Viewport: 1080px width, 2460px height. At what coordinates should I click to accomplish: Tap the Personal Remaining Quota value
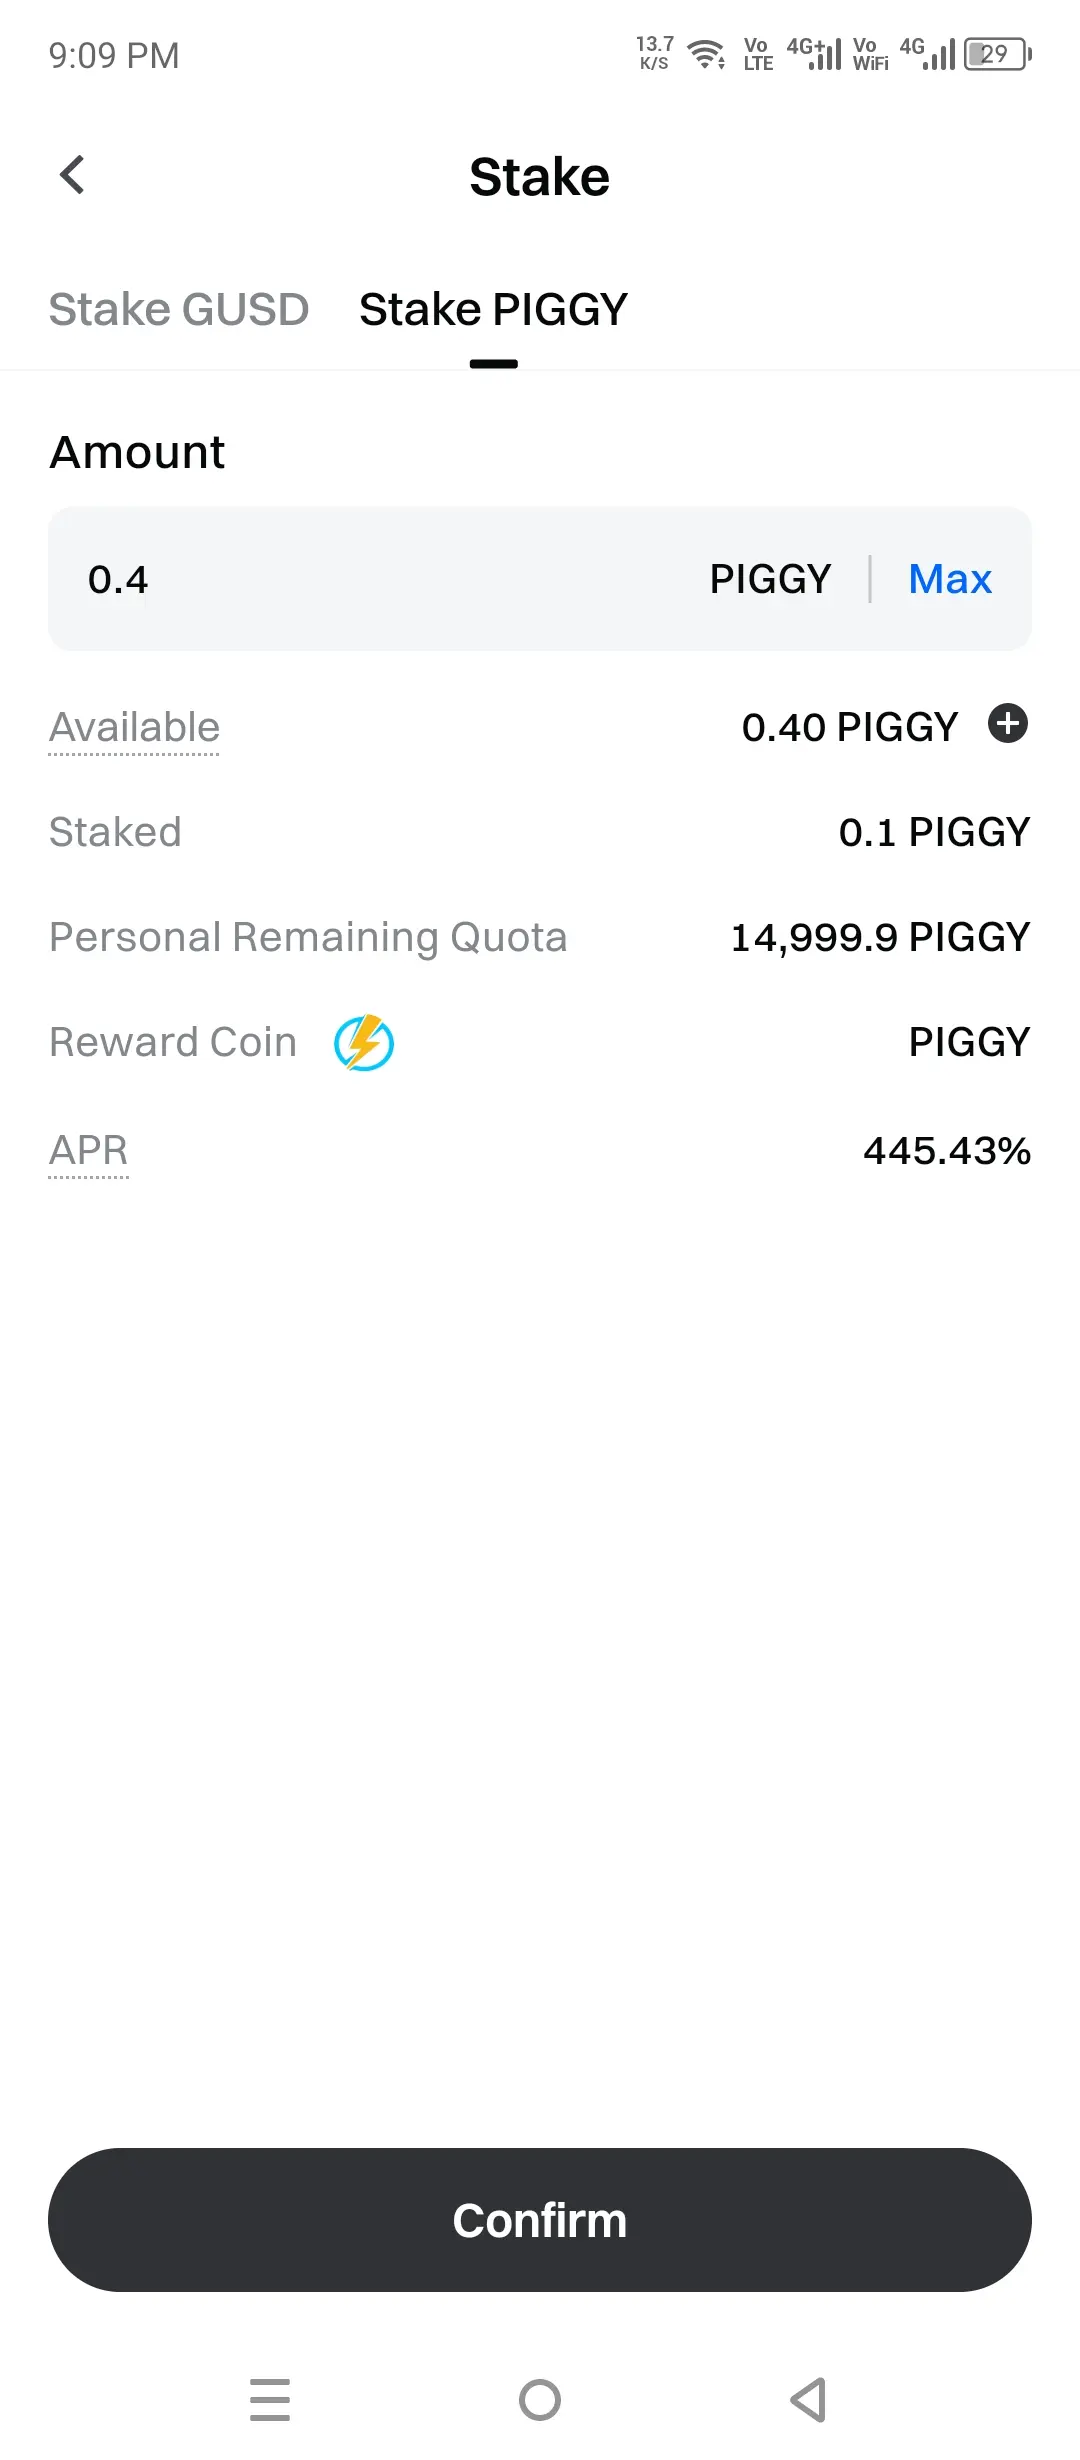click(x=880, y=938)
